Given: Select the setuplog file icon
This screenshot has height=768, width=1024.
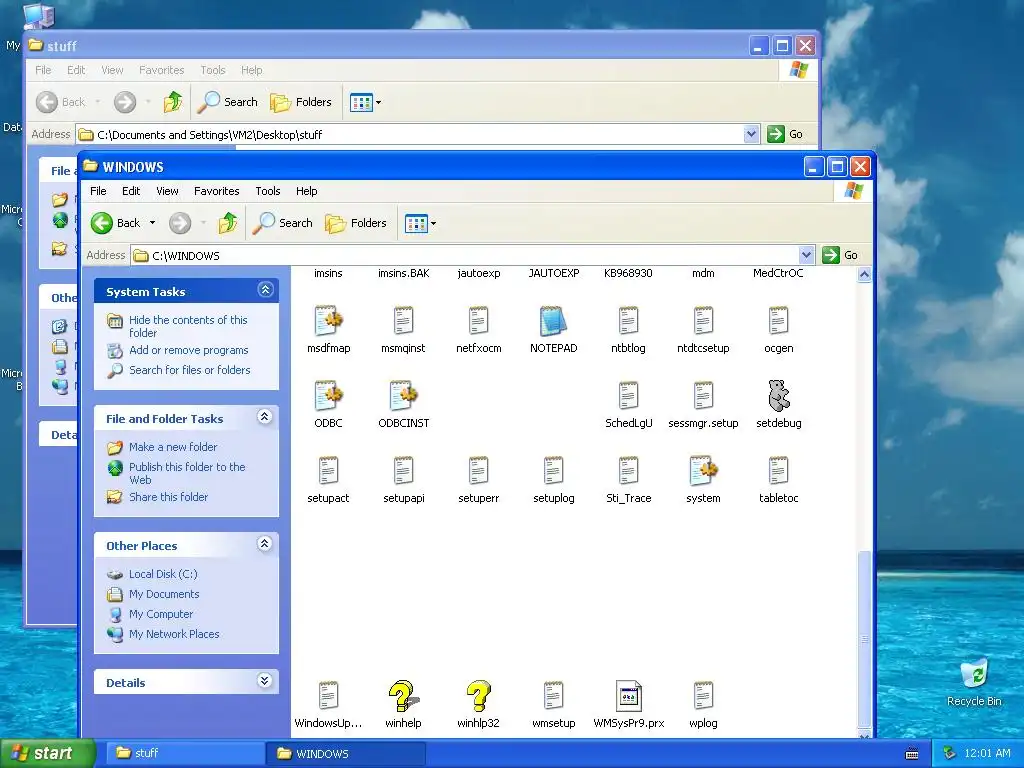Looking at the screenshot, I should [553, 471].
